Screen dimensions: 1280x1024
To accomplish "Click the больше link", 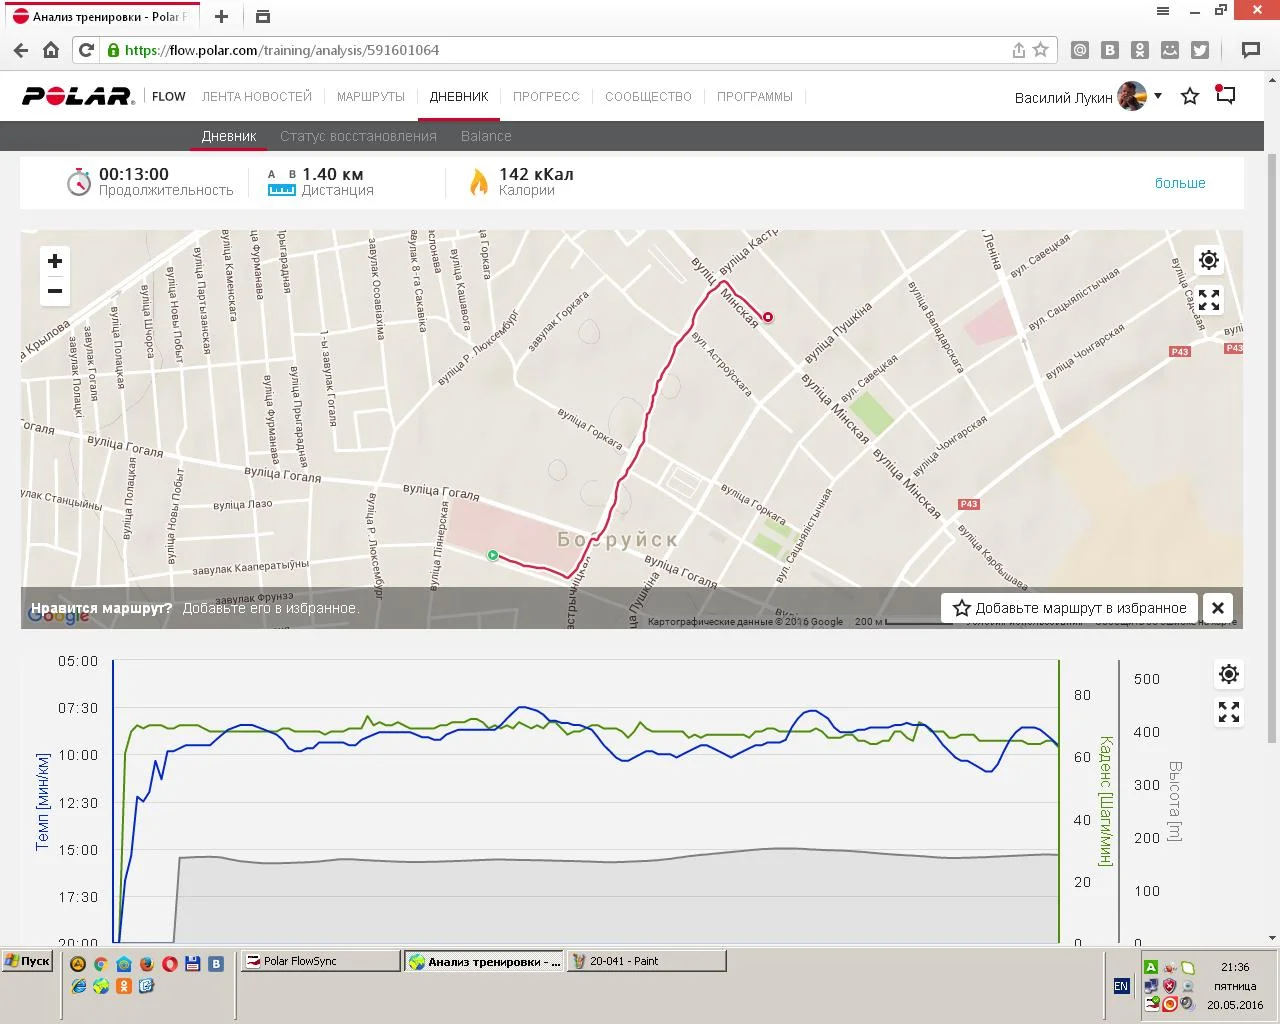I will (x=1180, y=183).
